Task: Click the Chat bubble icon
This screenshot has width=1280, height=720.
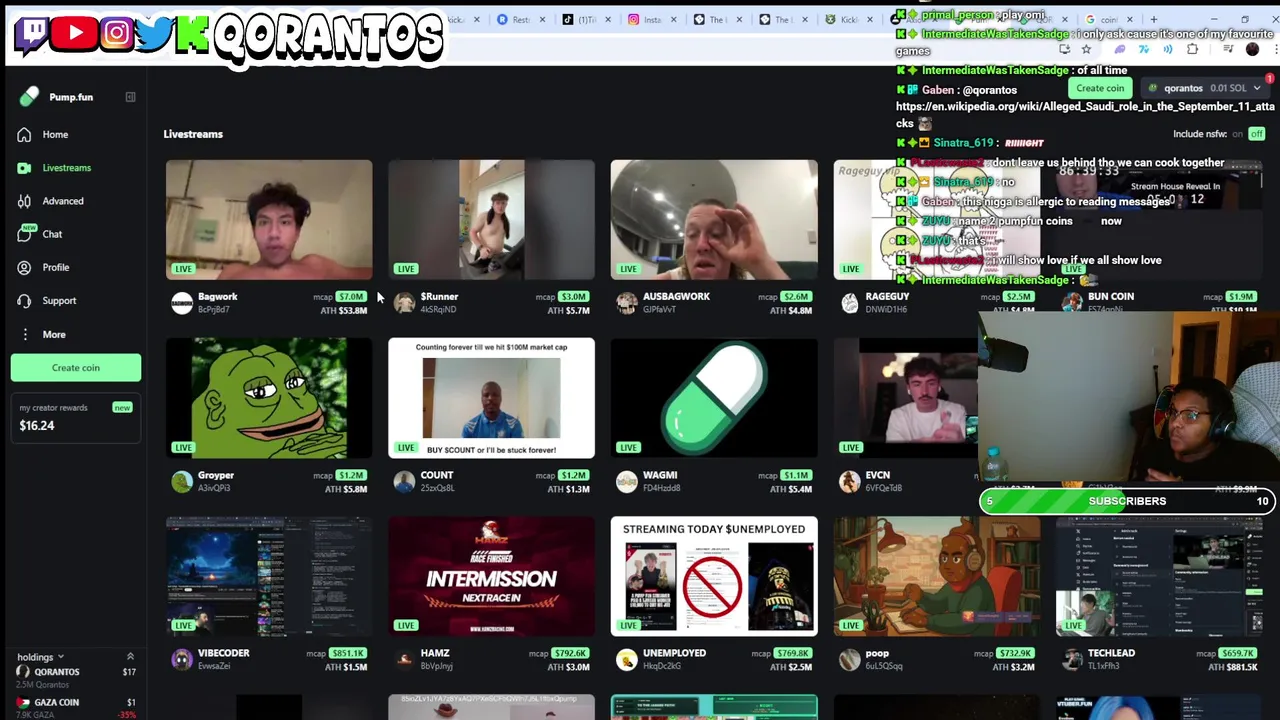Action: 24,234
